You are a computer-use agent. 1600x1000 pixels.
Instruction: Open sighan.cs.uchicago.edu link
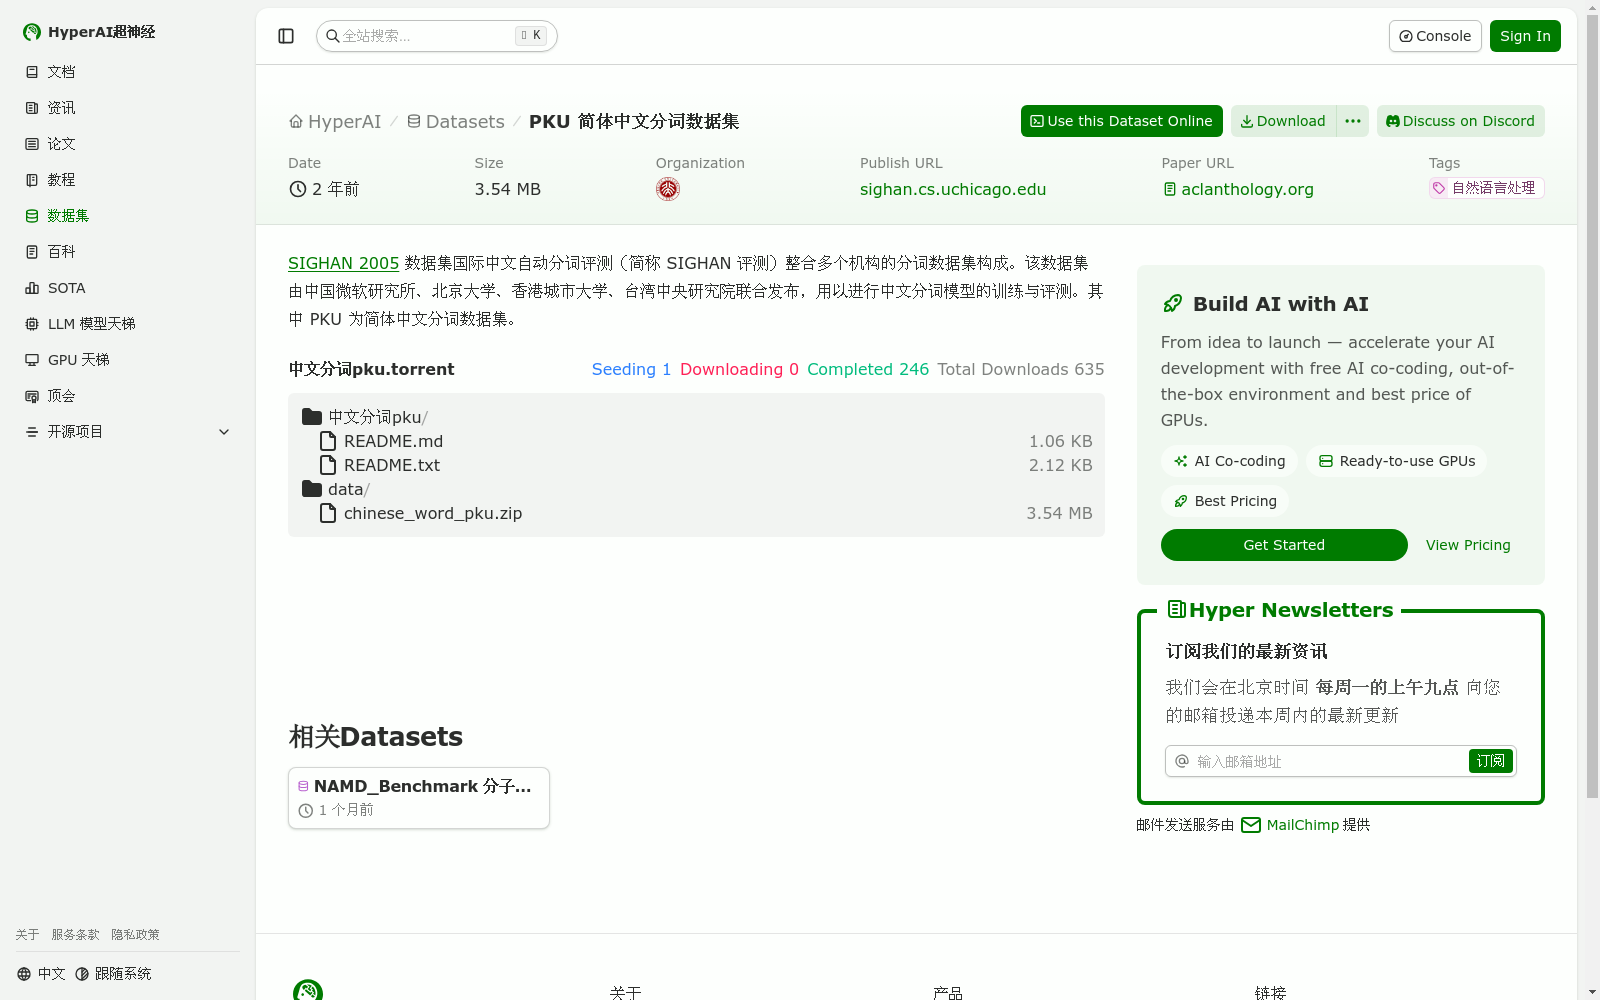tap(953, 189)
